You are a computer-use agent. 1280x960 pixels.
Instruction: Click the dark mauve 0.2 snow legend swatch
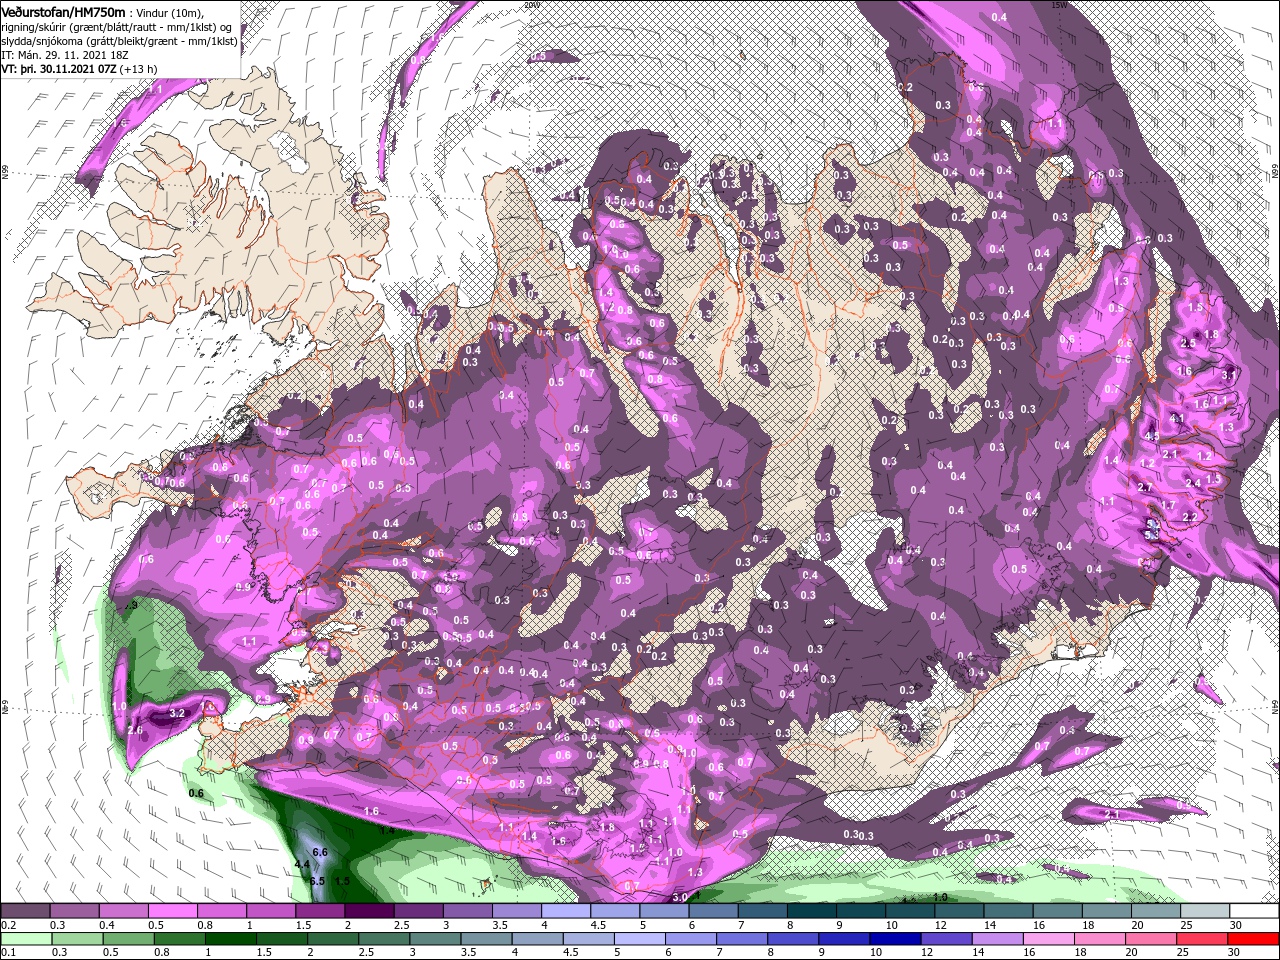26,911
